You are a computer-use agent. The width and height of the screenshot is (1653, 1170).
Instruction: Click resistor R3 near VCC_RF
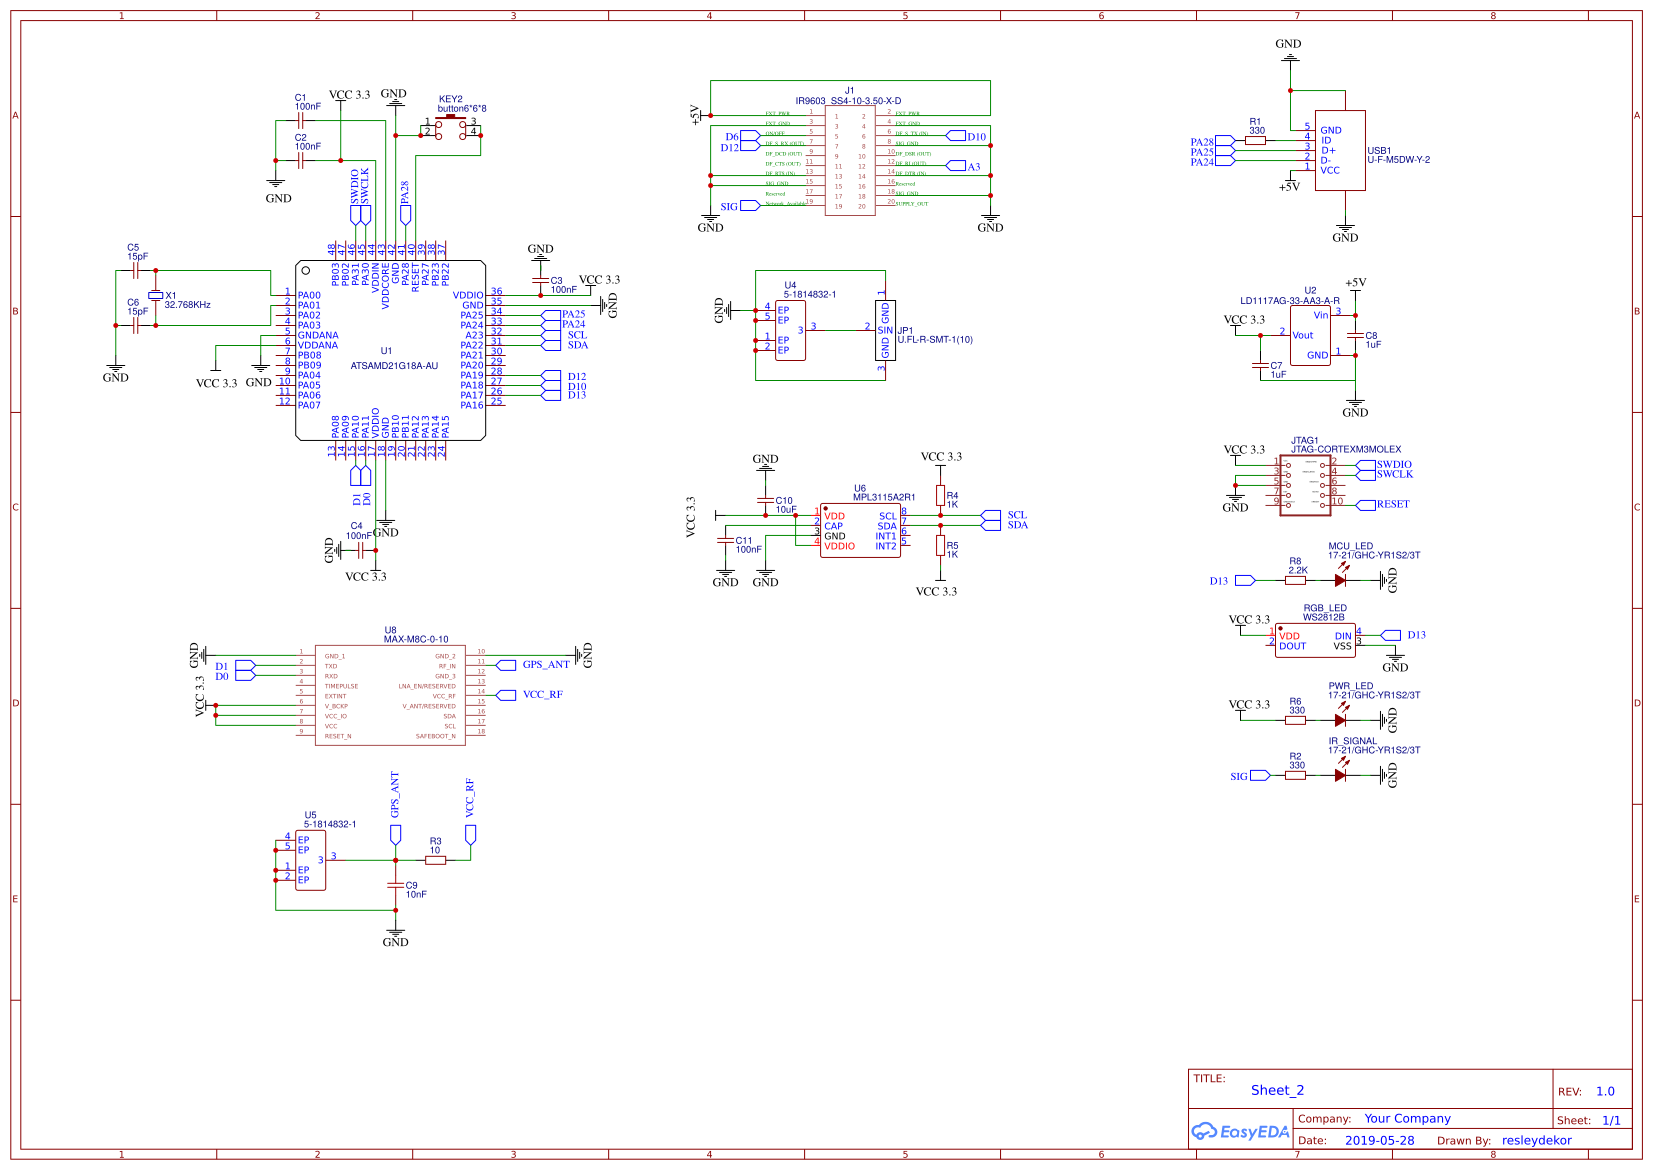(435, 860)
